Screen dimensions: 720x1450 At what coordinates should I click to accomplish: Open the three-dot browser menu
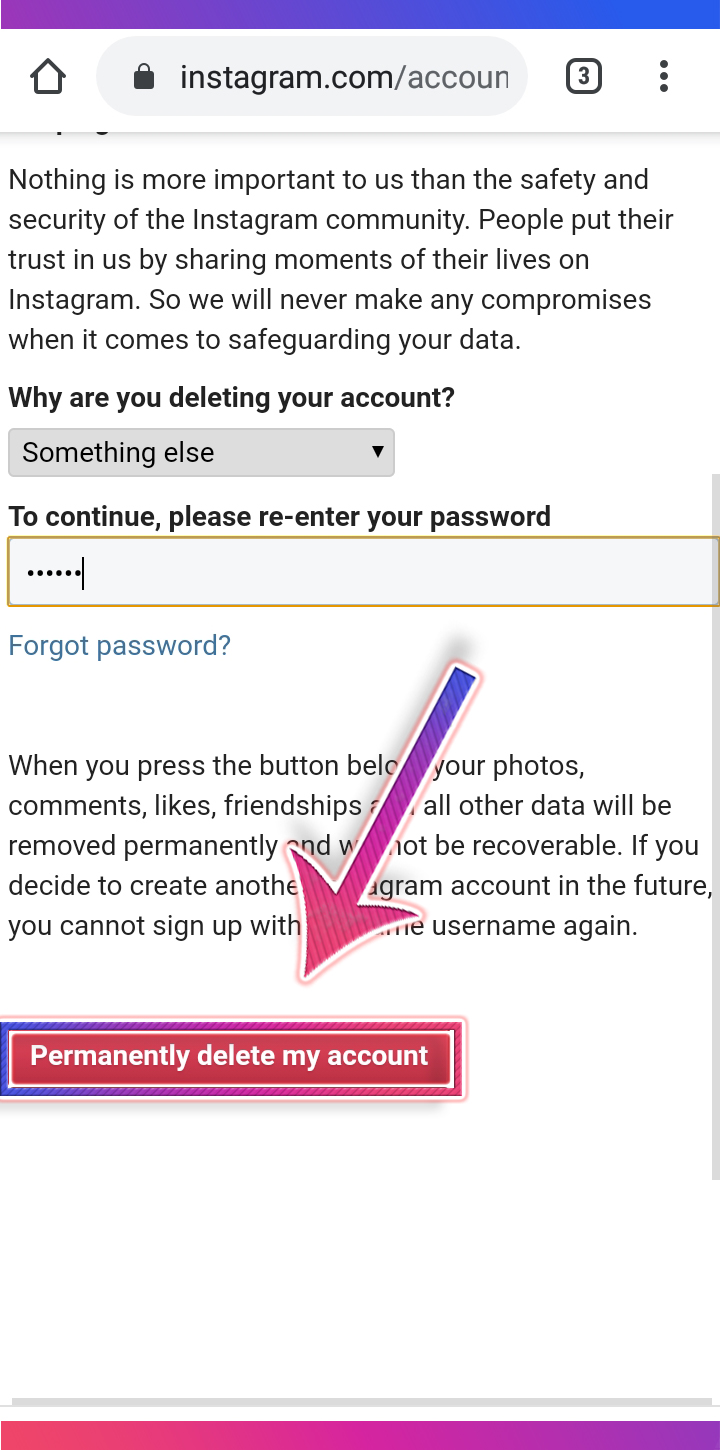tap(664, 77)
